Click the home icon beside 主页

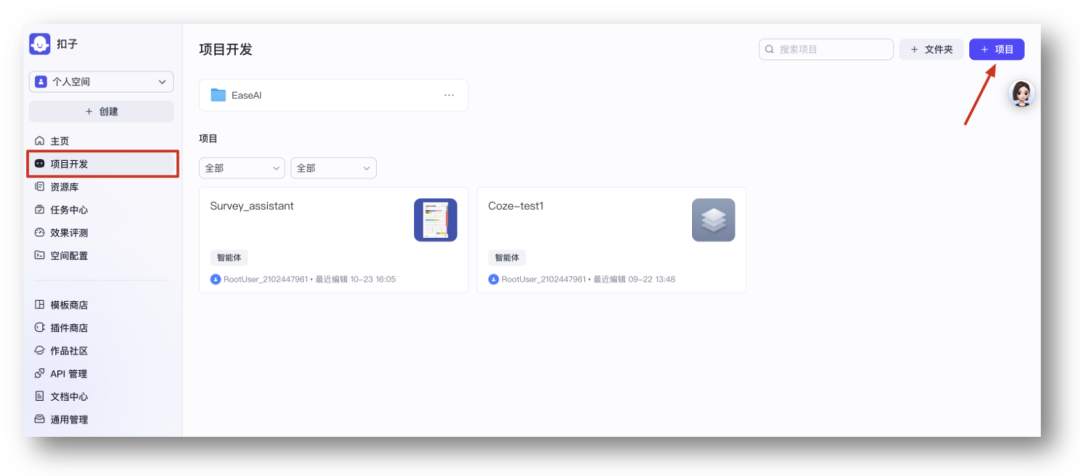tap(39, 141)
